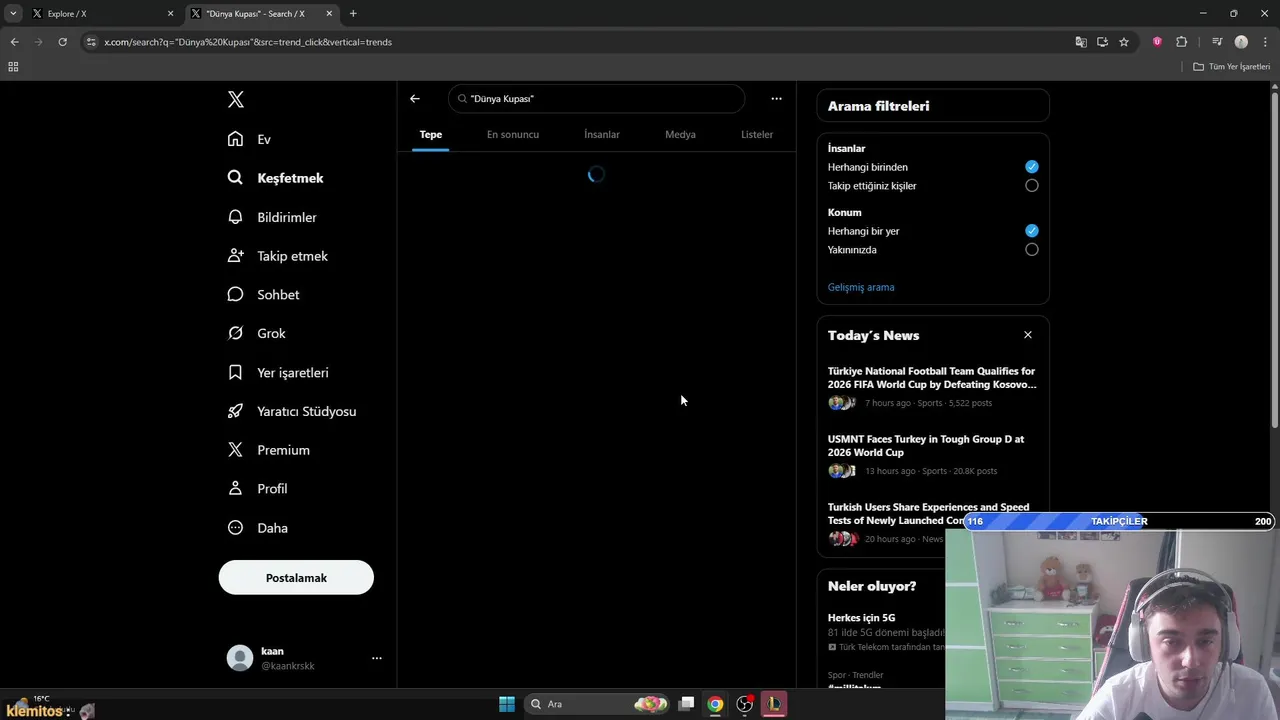The image size is (1280, 720).
Task: Switch to En sonuncu tab
Action: [x=513, y=134]
